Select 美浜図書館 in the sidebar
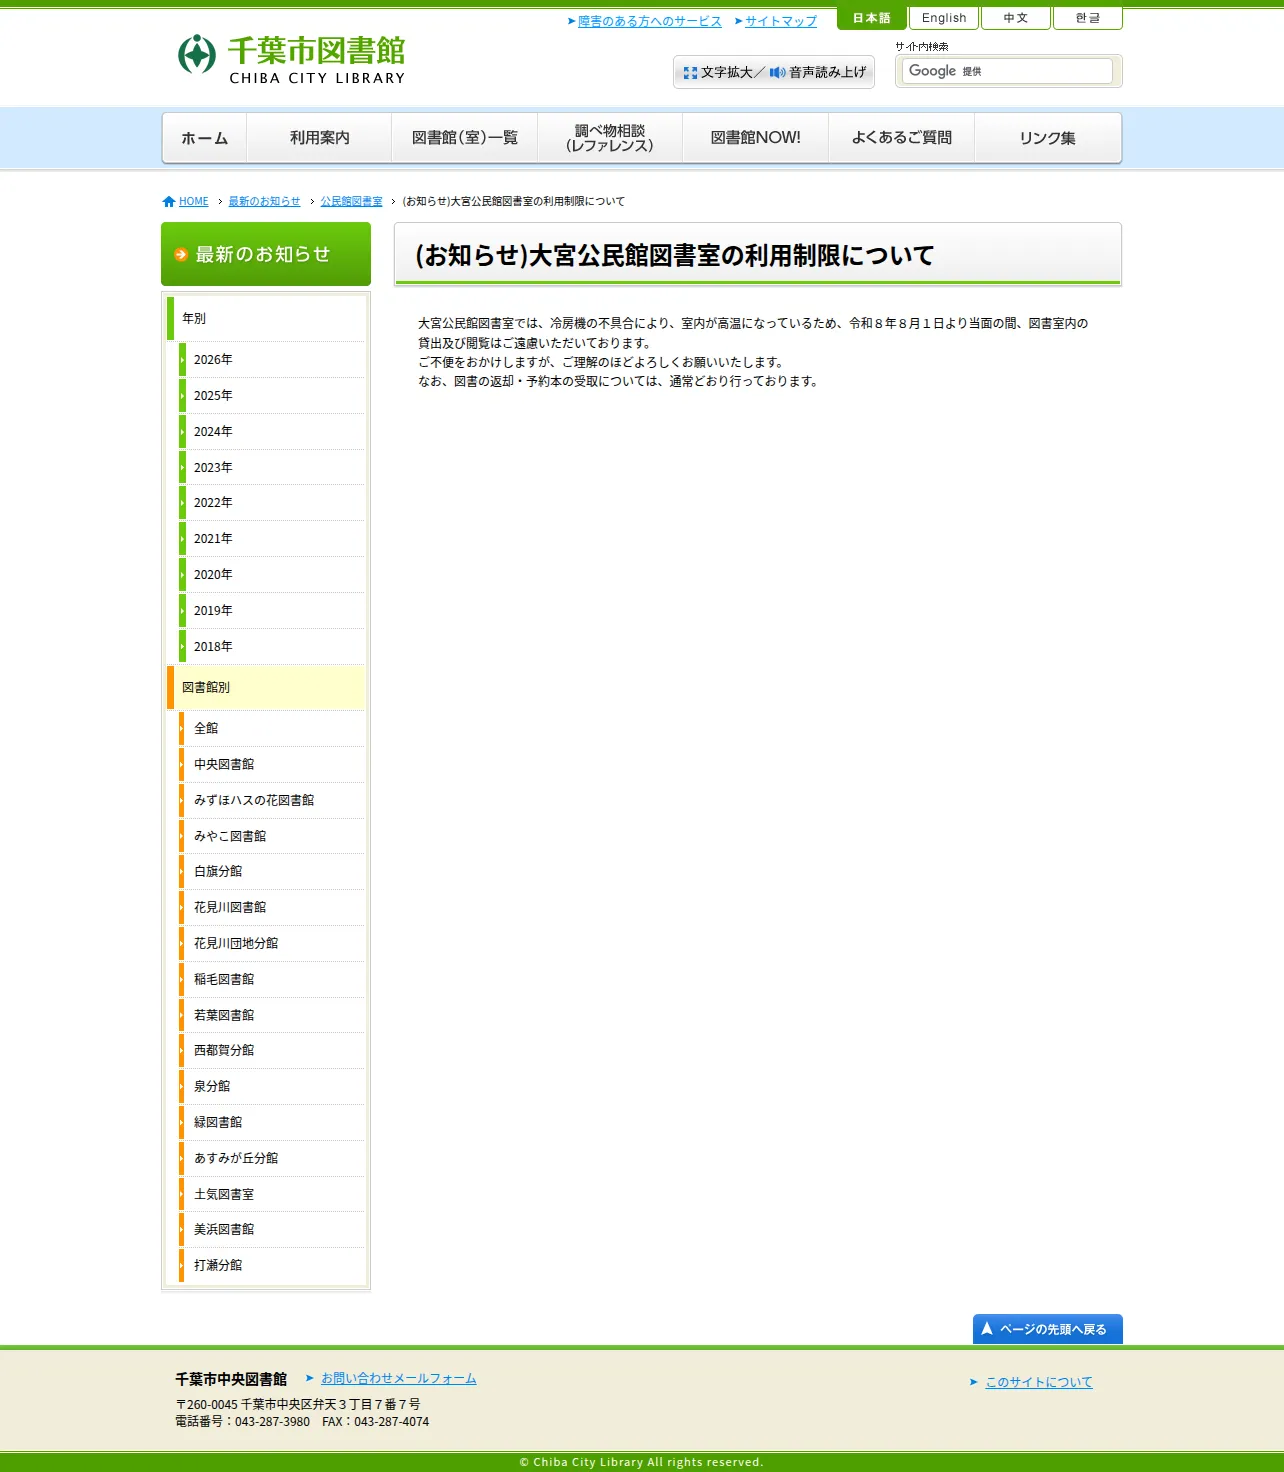Screen dimensions: 1284x1472 pyautogui.click(x=272, y=1230)
